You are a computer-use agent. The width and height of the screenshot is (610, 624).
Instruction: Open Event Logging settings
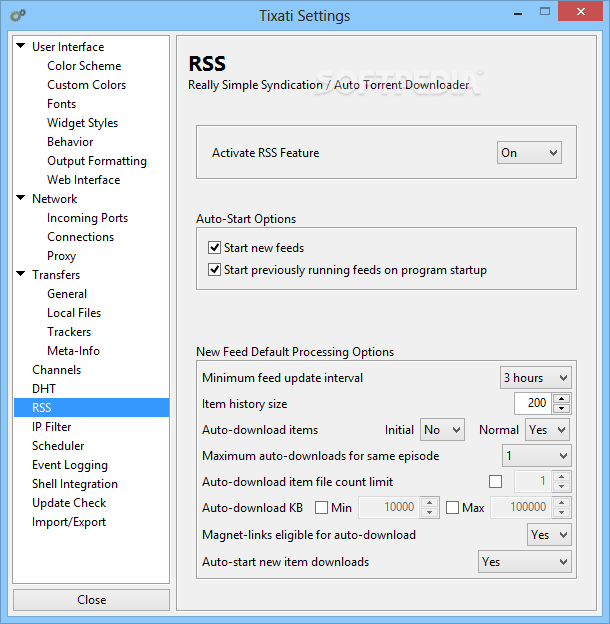(70, 465)
